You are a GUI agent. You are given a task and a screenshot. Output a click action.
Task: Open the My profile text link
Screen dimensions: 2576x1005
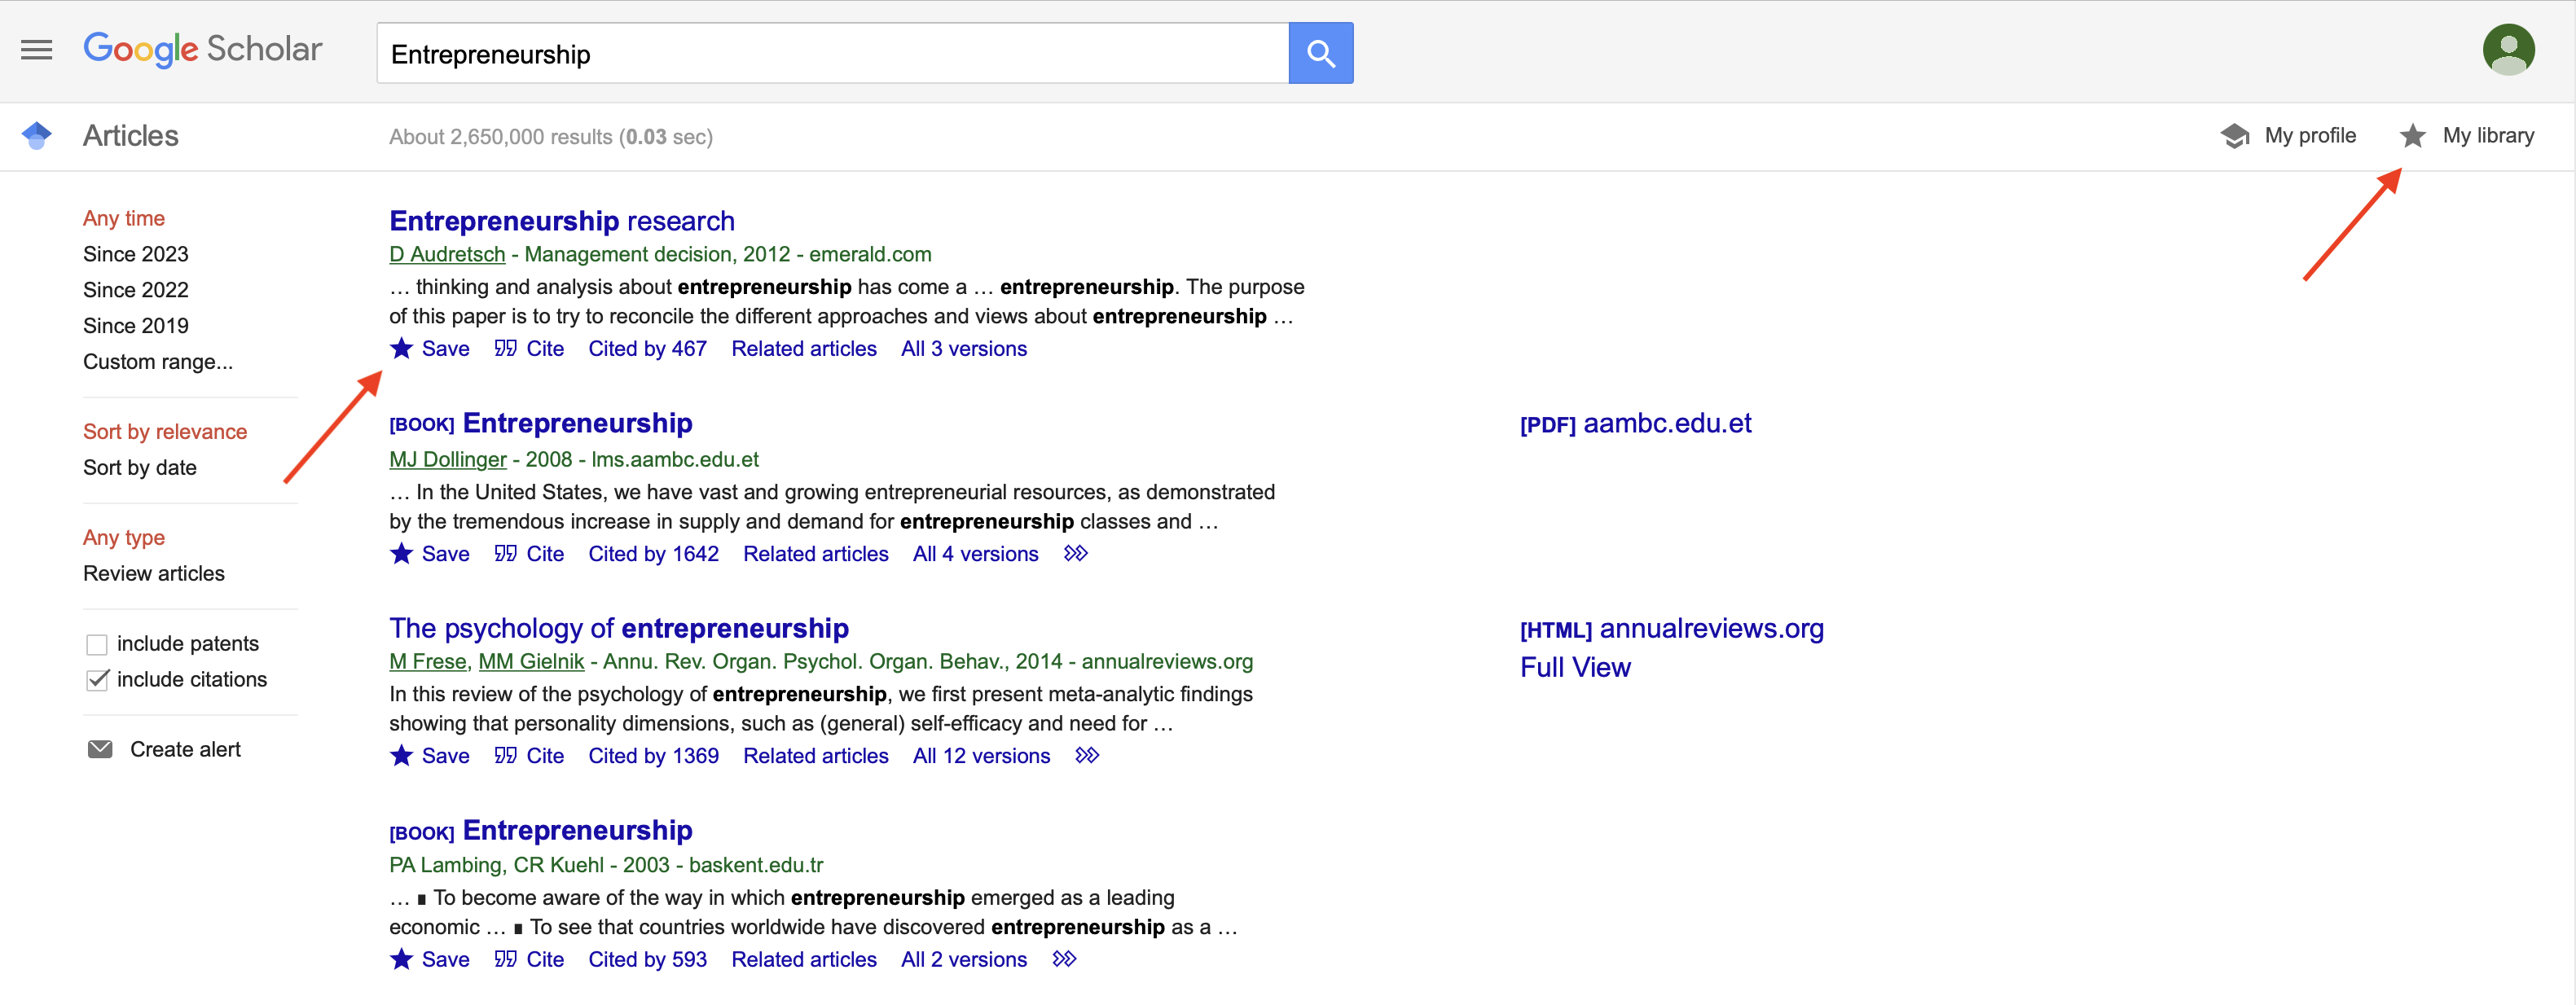click(x=2310, y=136)
